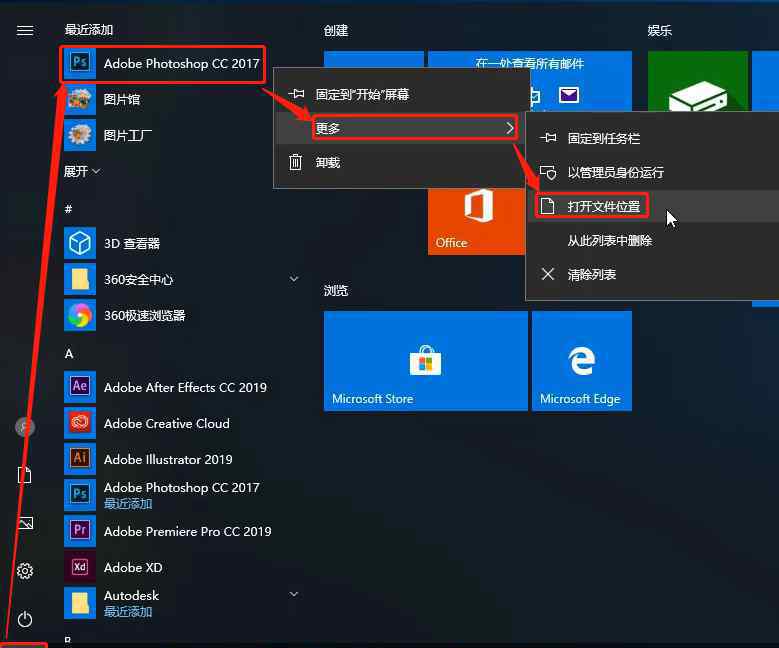Viewport: 779px width, 648px height.
Task: Click the Microsoft Store tile
Action: (425, 361)
